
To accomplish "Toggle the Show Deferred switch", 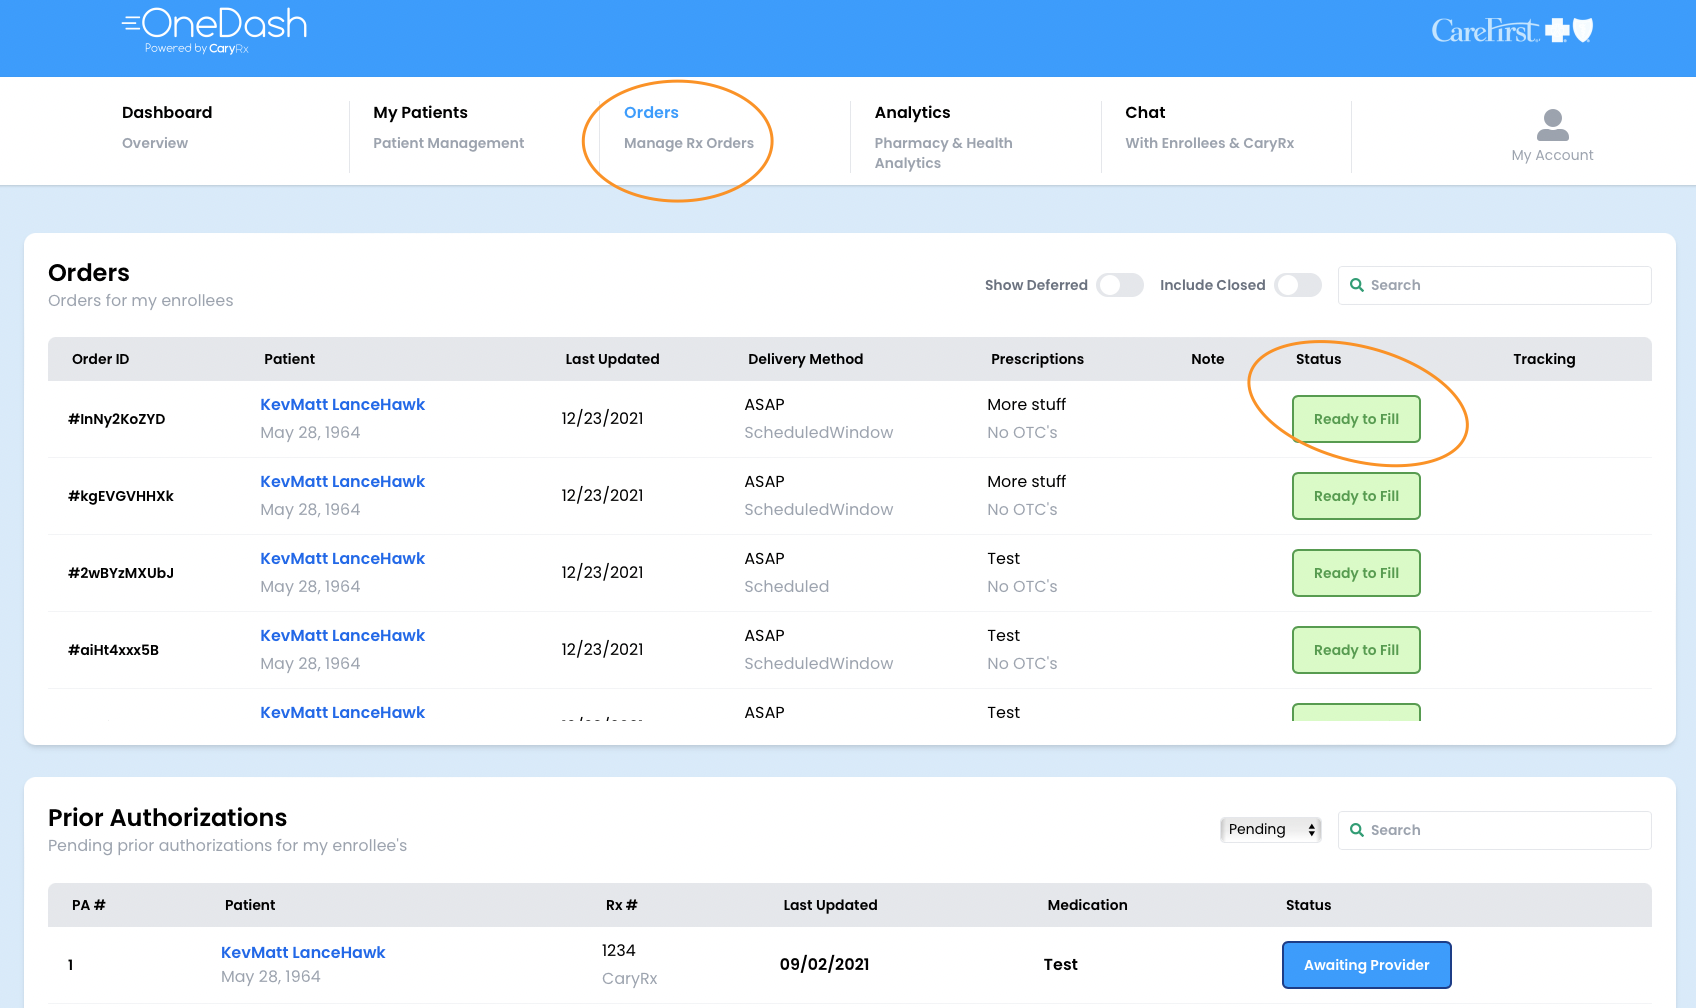I will coord(1120,285).
